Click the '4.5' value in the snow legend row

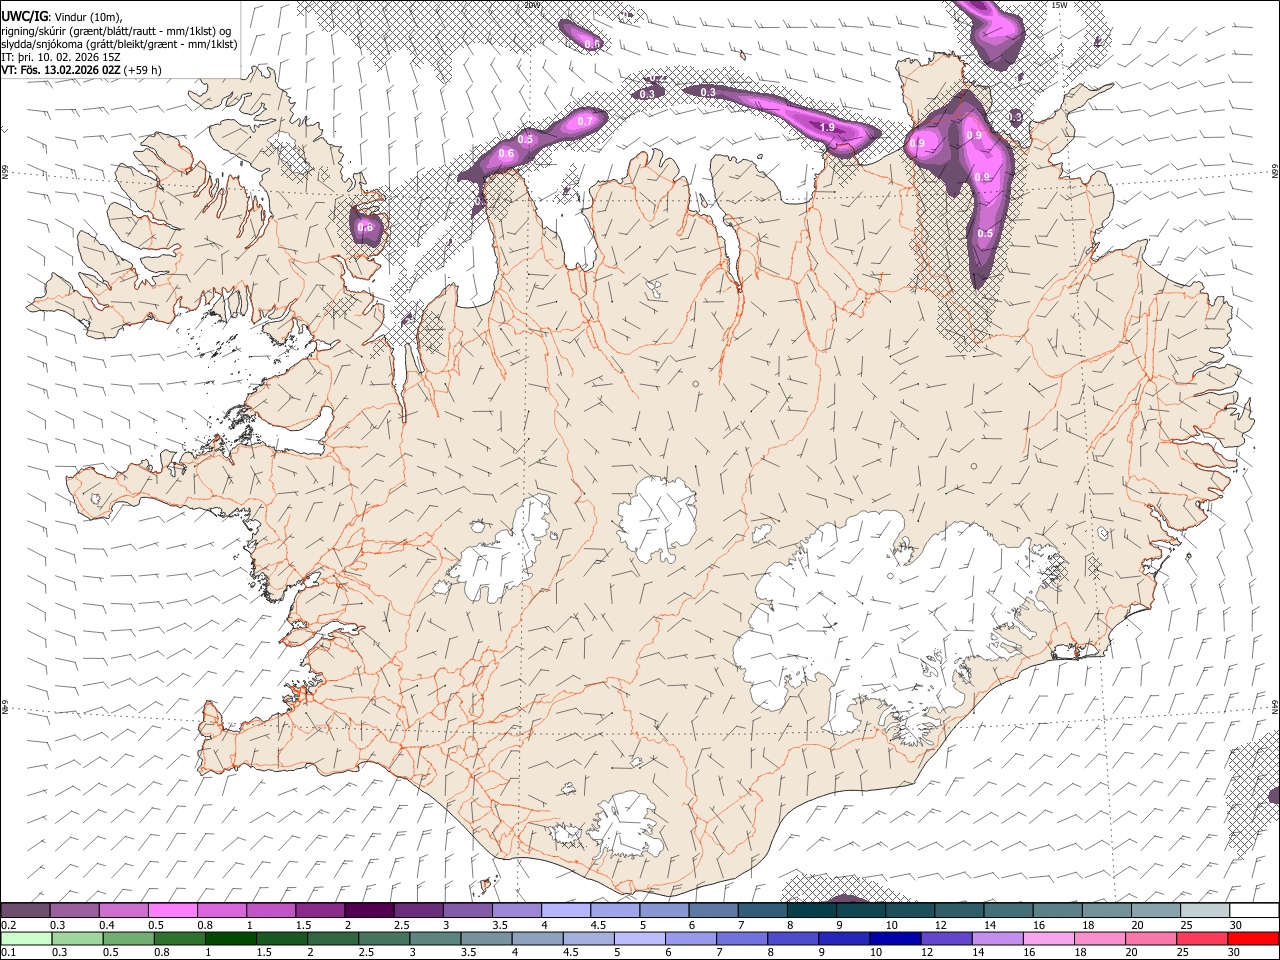[598, 925]
